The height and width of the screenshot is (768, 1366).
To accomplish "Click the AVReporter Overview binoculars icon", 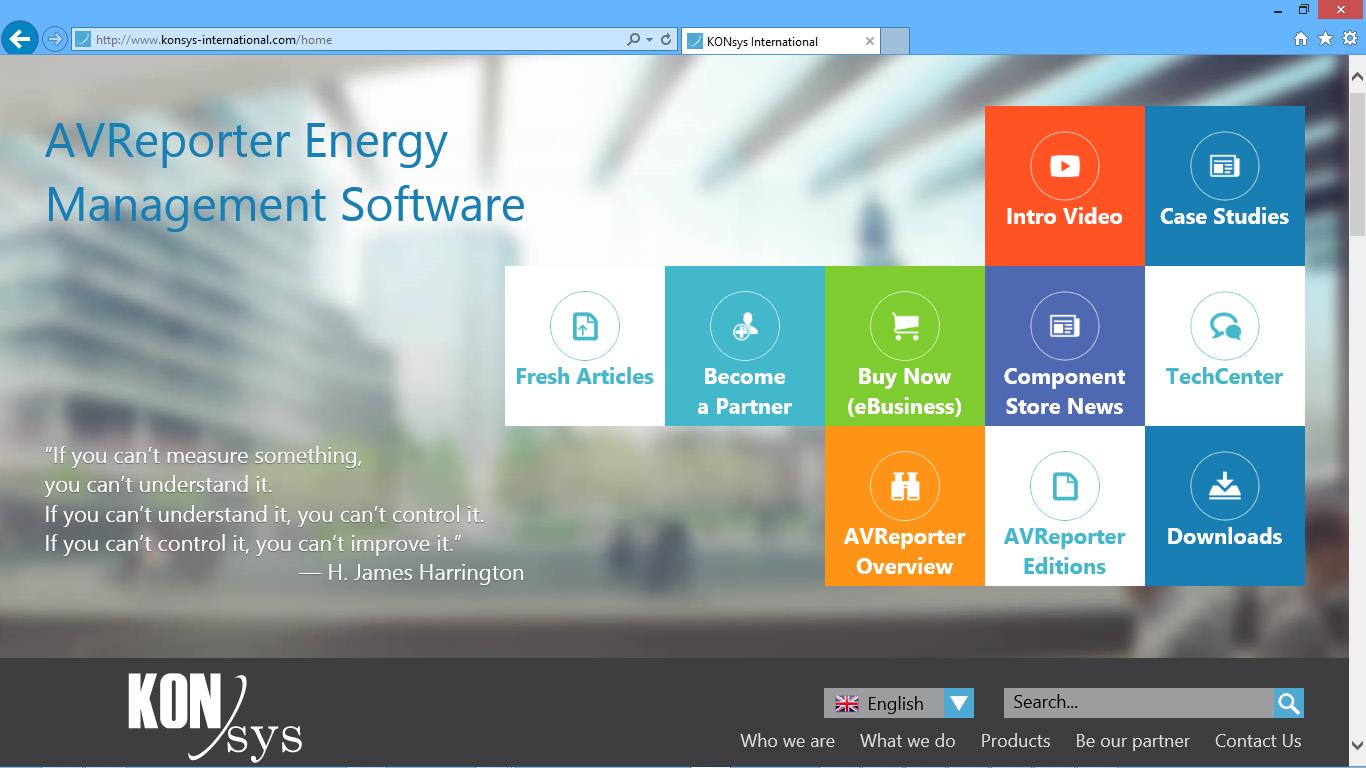I will pos(904,486).
